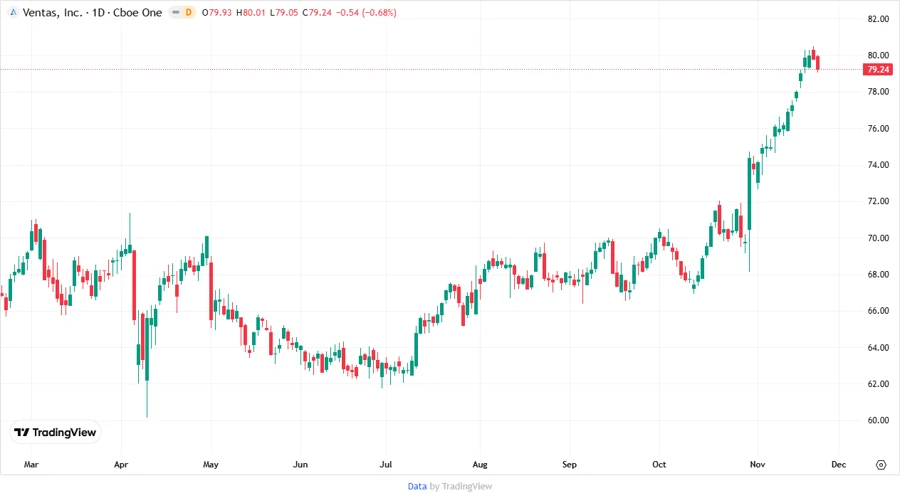This screenshot has width=900, height=498.
Task: Click the Aug label on time axis
Action: [480, 464]
